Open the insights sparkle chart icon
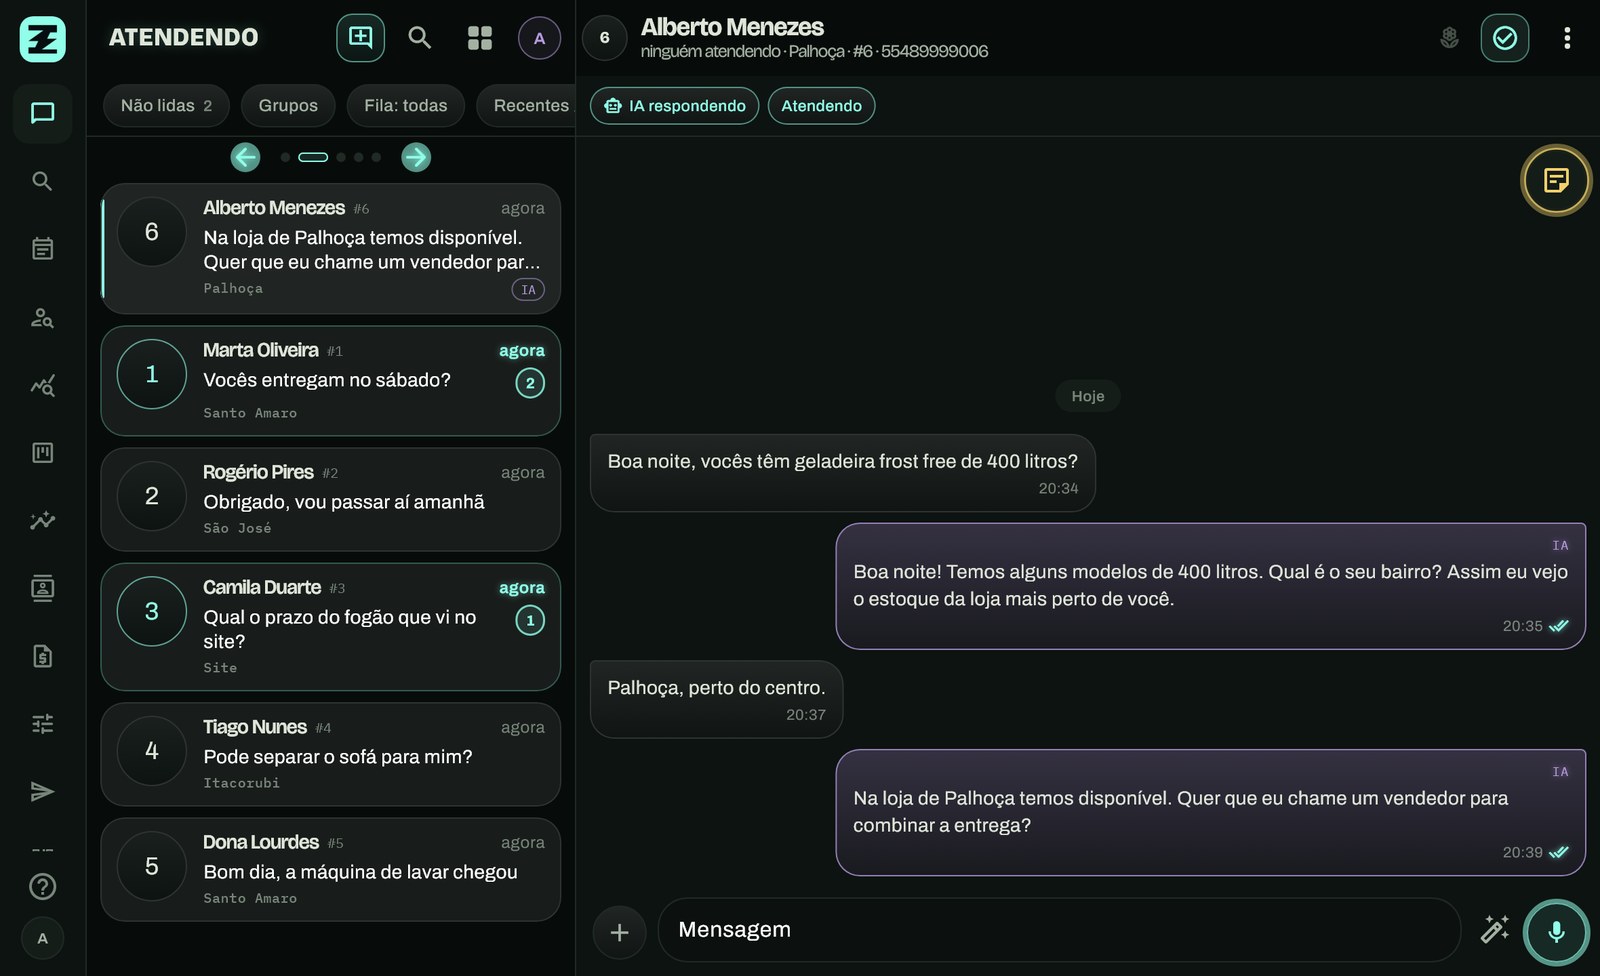 click(42, 520)
